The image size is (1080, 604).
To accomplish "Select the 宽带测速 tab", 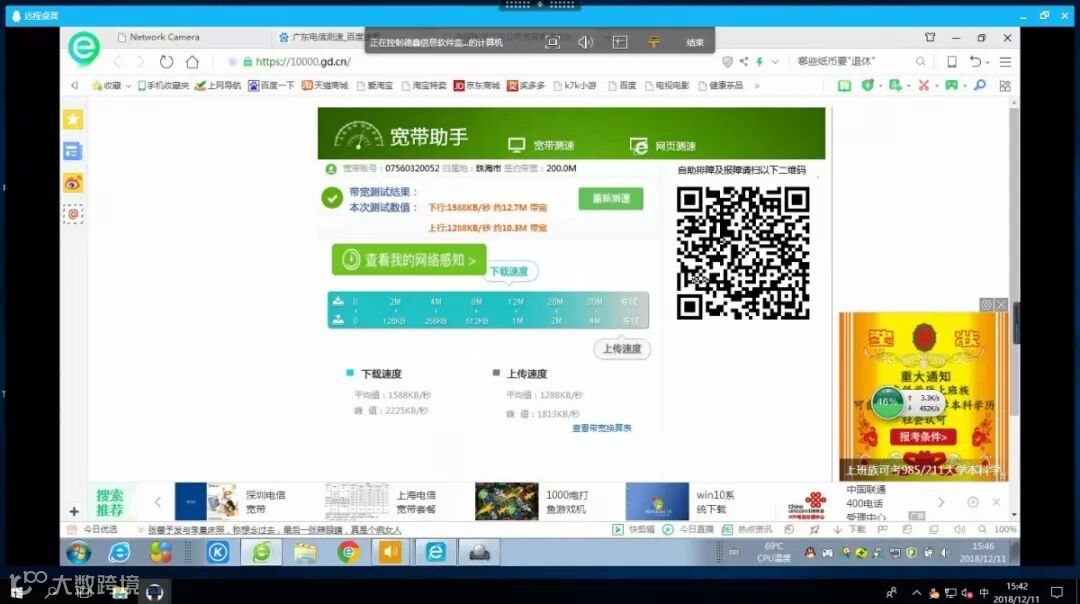I will click(x=541, y=145).
